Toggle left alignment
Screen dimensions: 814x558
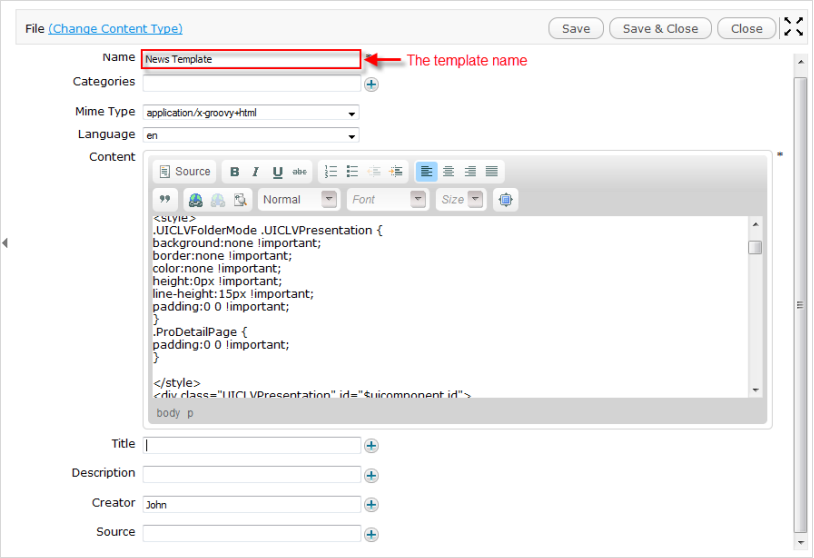(427, 172)
